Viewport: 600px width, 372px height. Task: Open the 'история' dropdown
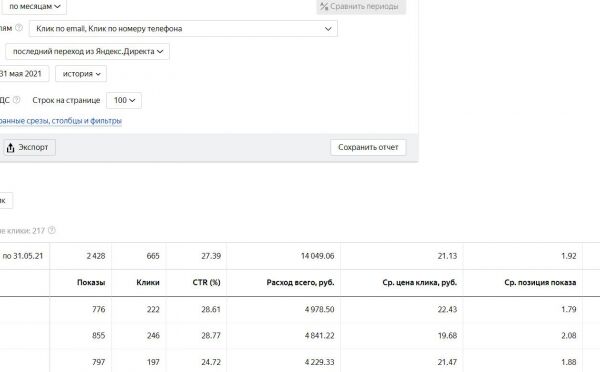[x=81, y=73]
